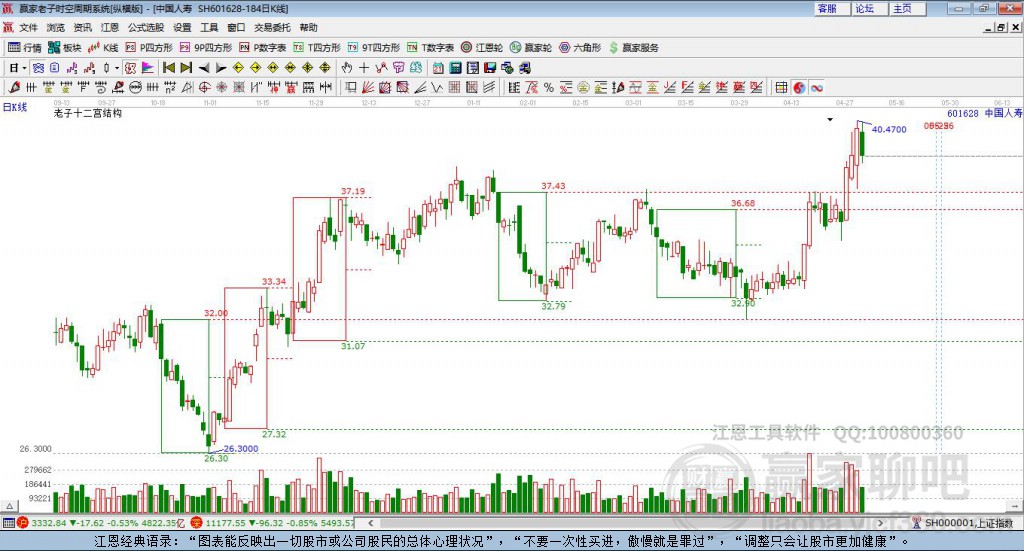The image size is (1024, 551).
Task: Select the hand pan tool
Action: click(347, 68)
